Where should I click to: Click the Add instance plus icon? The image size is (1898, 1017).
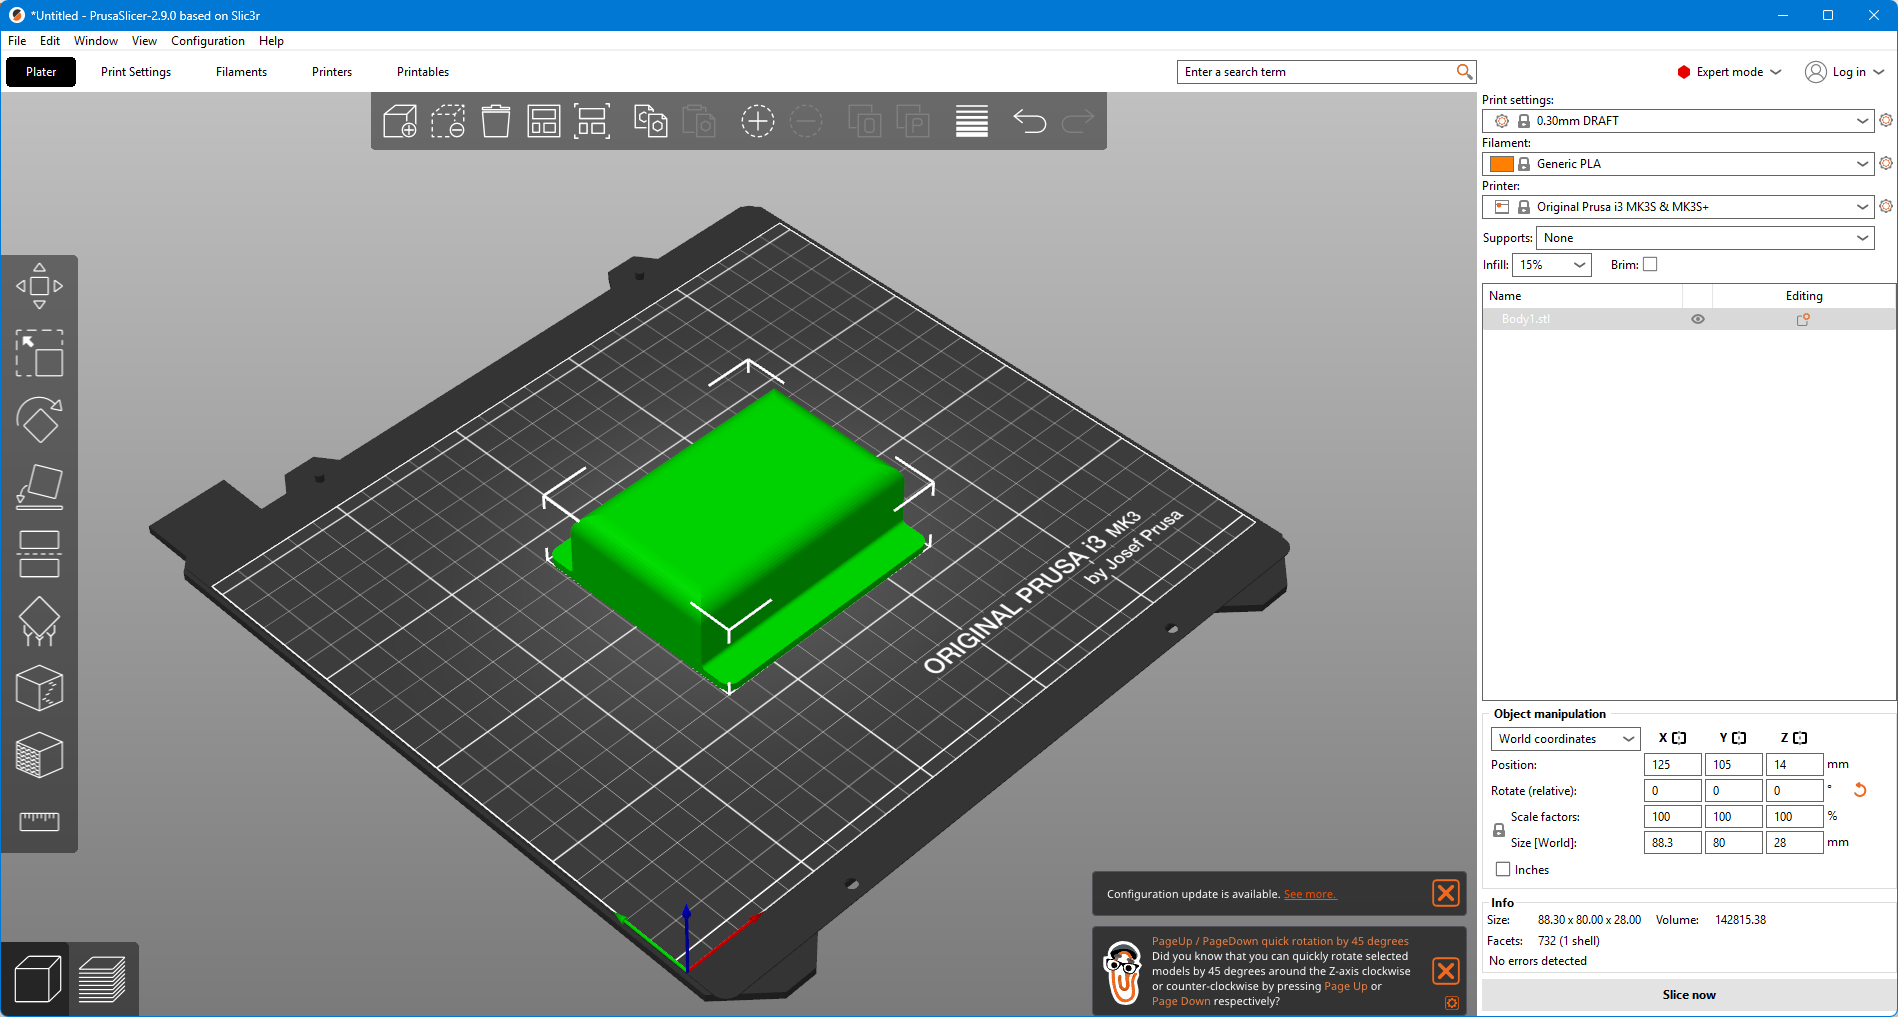point(757,121)
